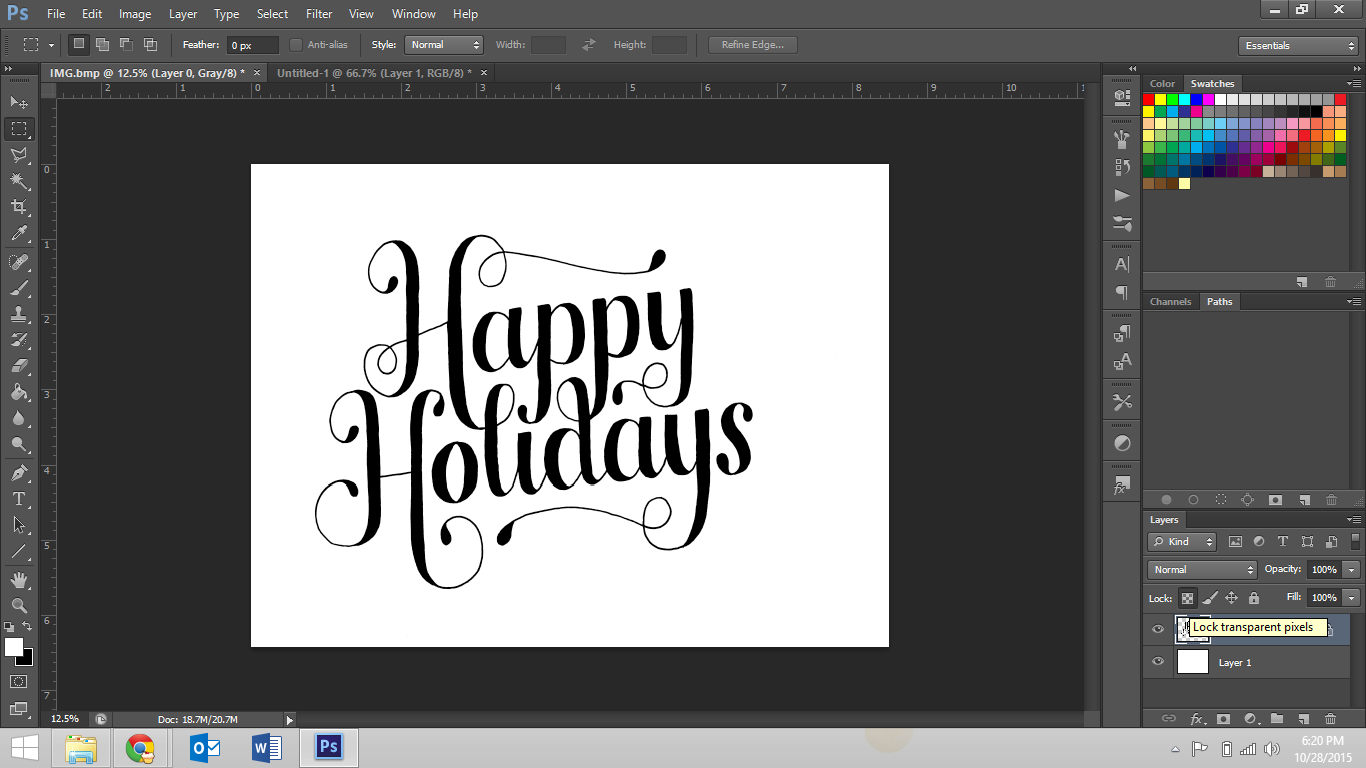The image size is (1366, 768).
Task: Select the Eraser tool
Action: 19,366
